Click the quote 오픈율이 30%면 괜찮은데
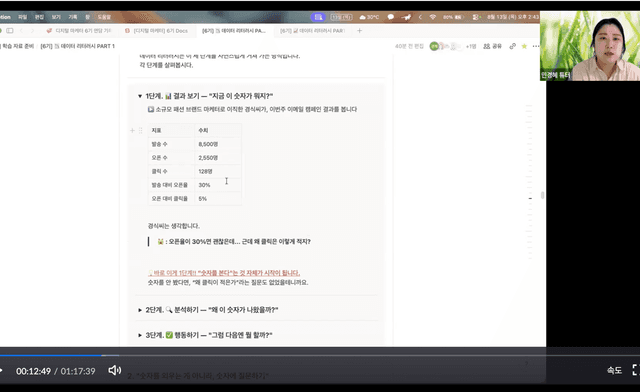Image resolution: width=640 pixels, height=392 pixels. [234, 242]
